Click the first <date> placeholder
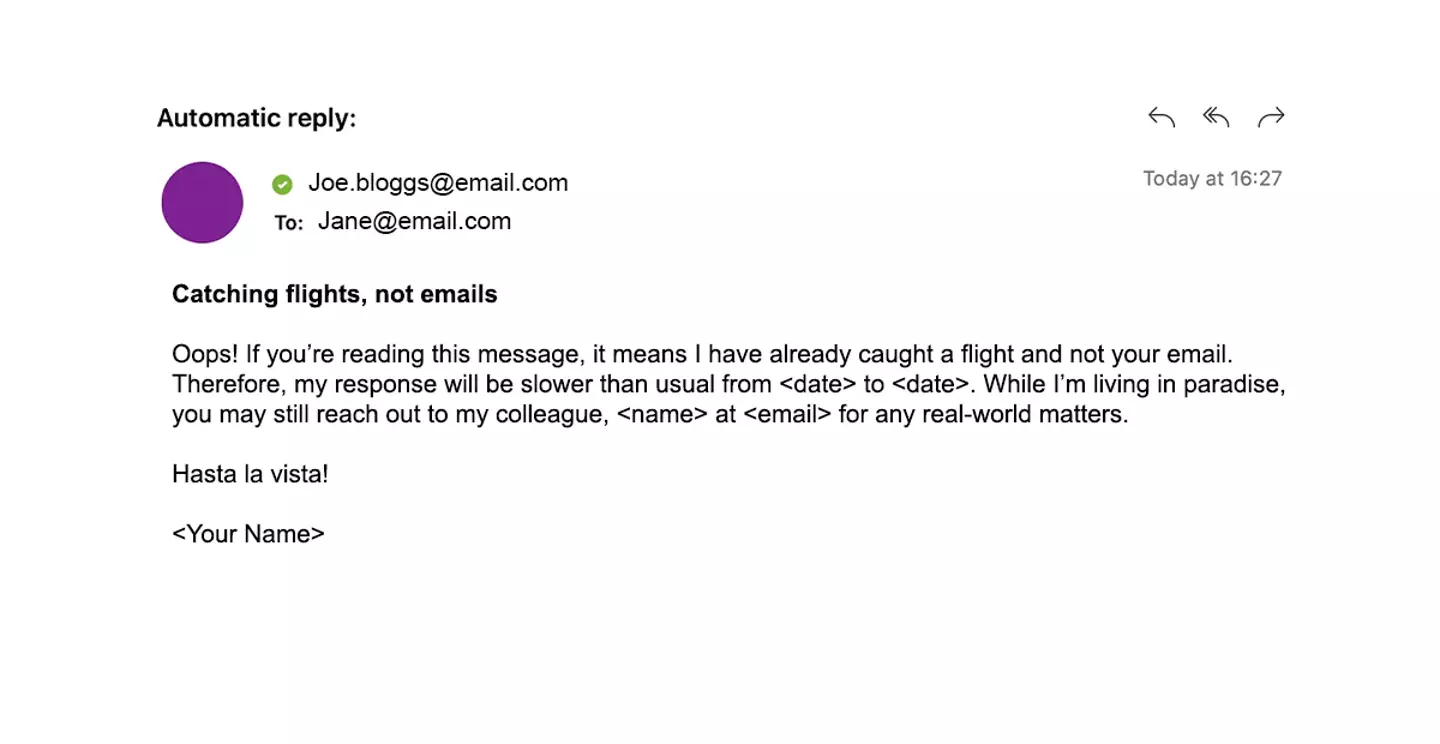 coord(820,384)
